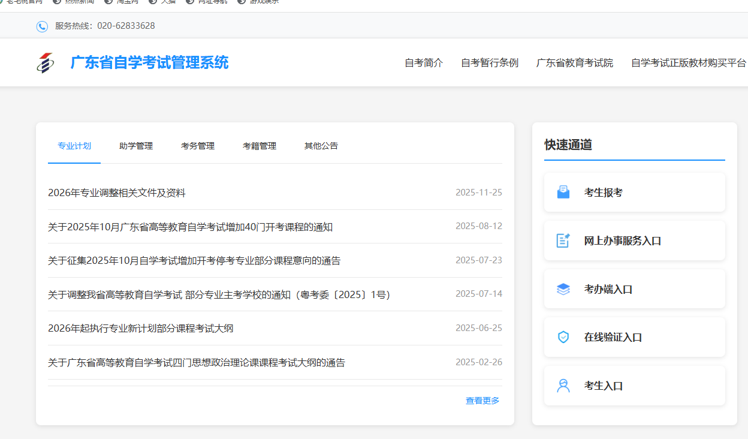The width and height of the screenshot is (748, 439).
Task: Click the 考生报考 printer icon
Action: (x=563, y=192)
